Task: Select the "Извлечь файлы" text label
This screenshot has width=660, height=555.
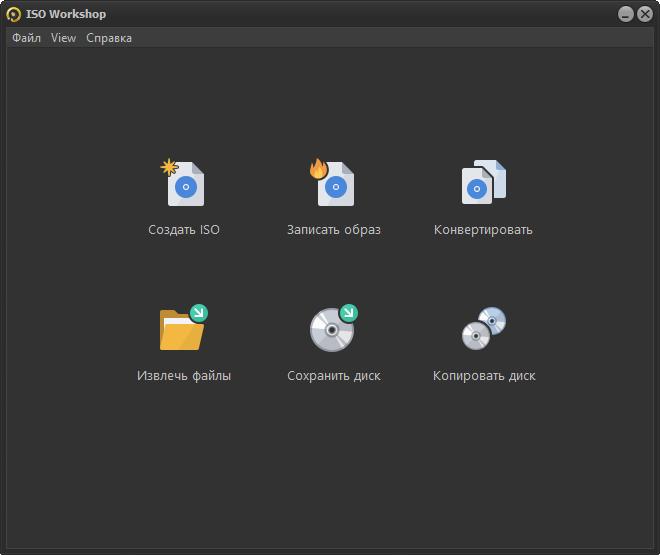Action: pyautogui.click(x=184, y=376)
